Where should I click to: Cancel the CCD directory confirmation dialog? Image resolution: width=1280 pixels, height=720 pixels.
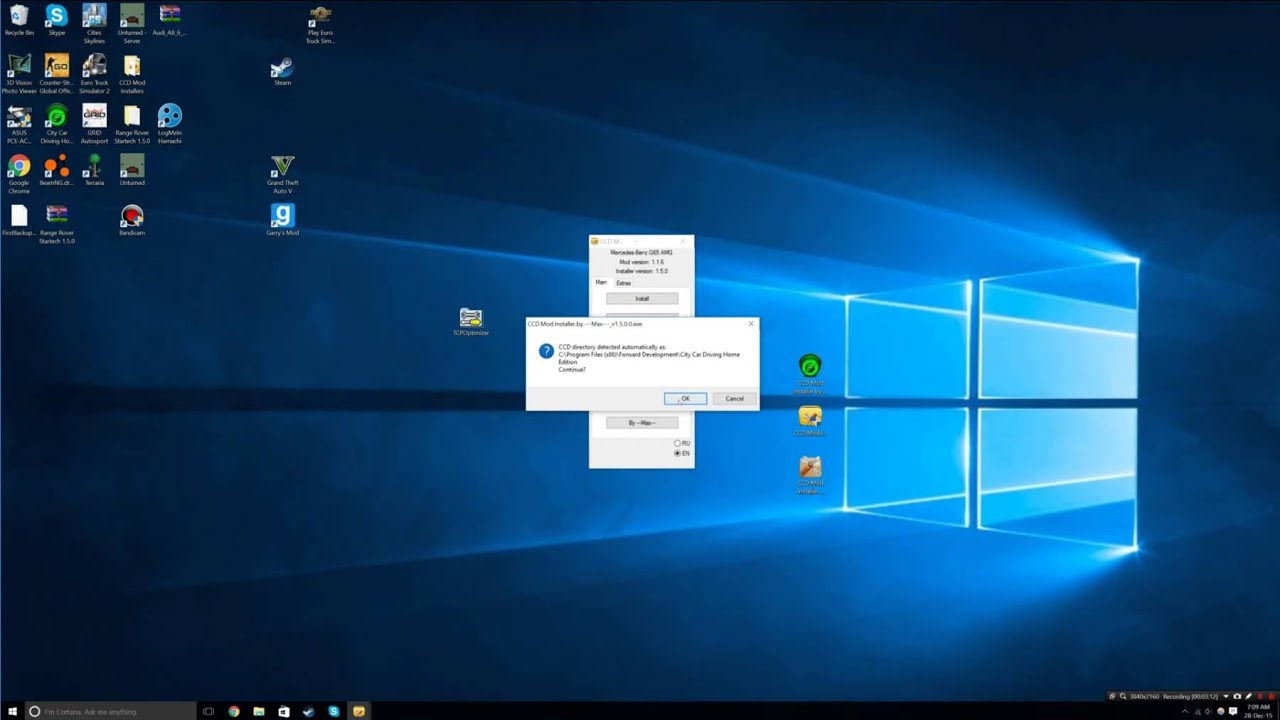(x=734, y=398)
